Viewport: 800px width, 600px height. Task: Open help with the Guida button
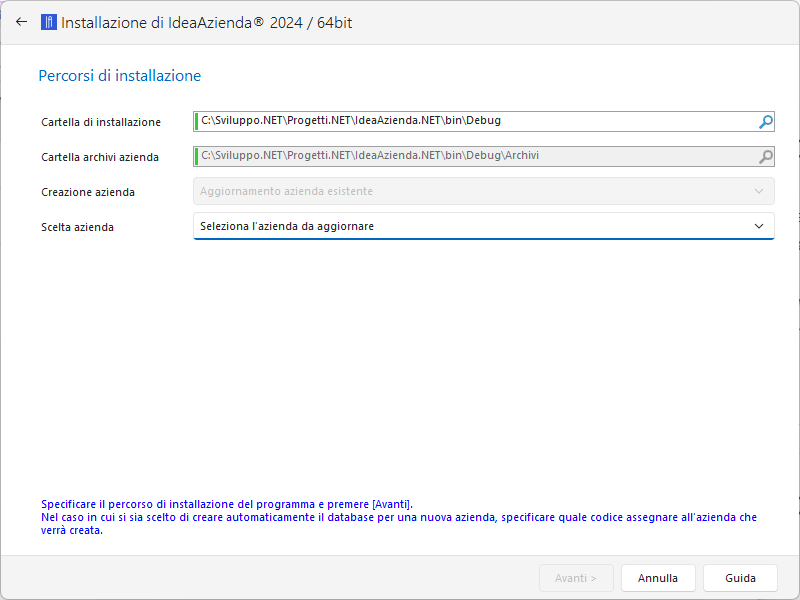pos(740,578)
